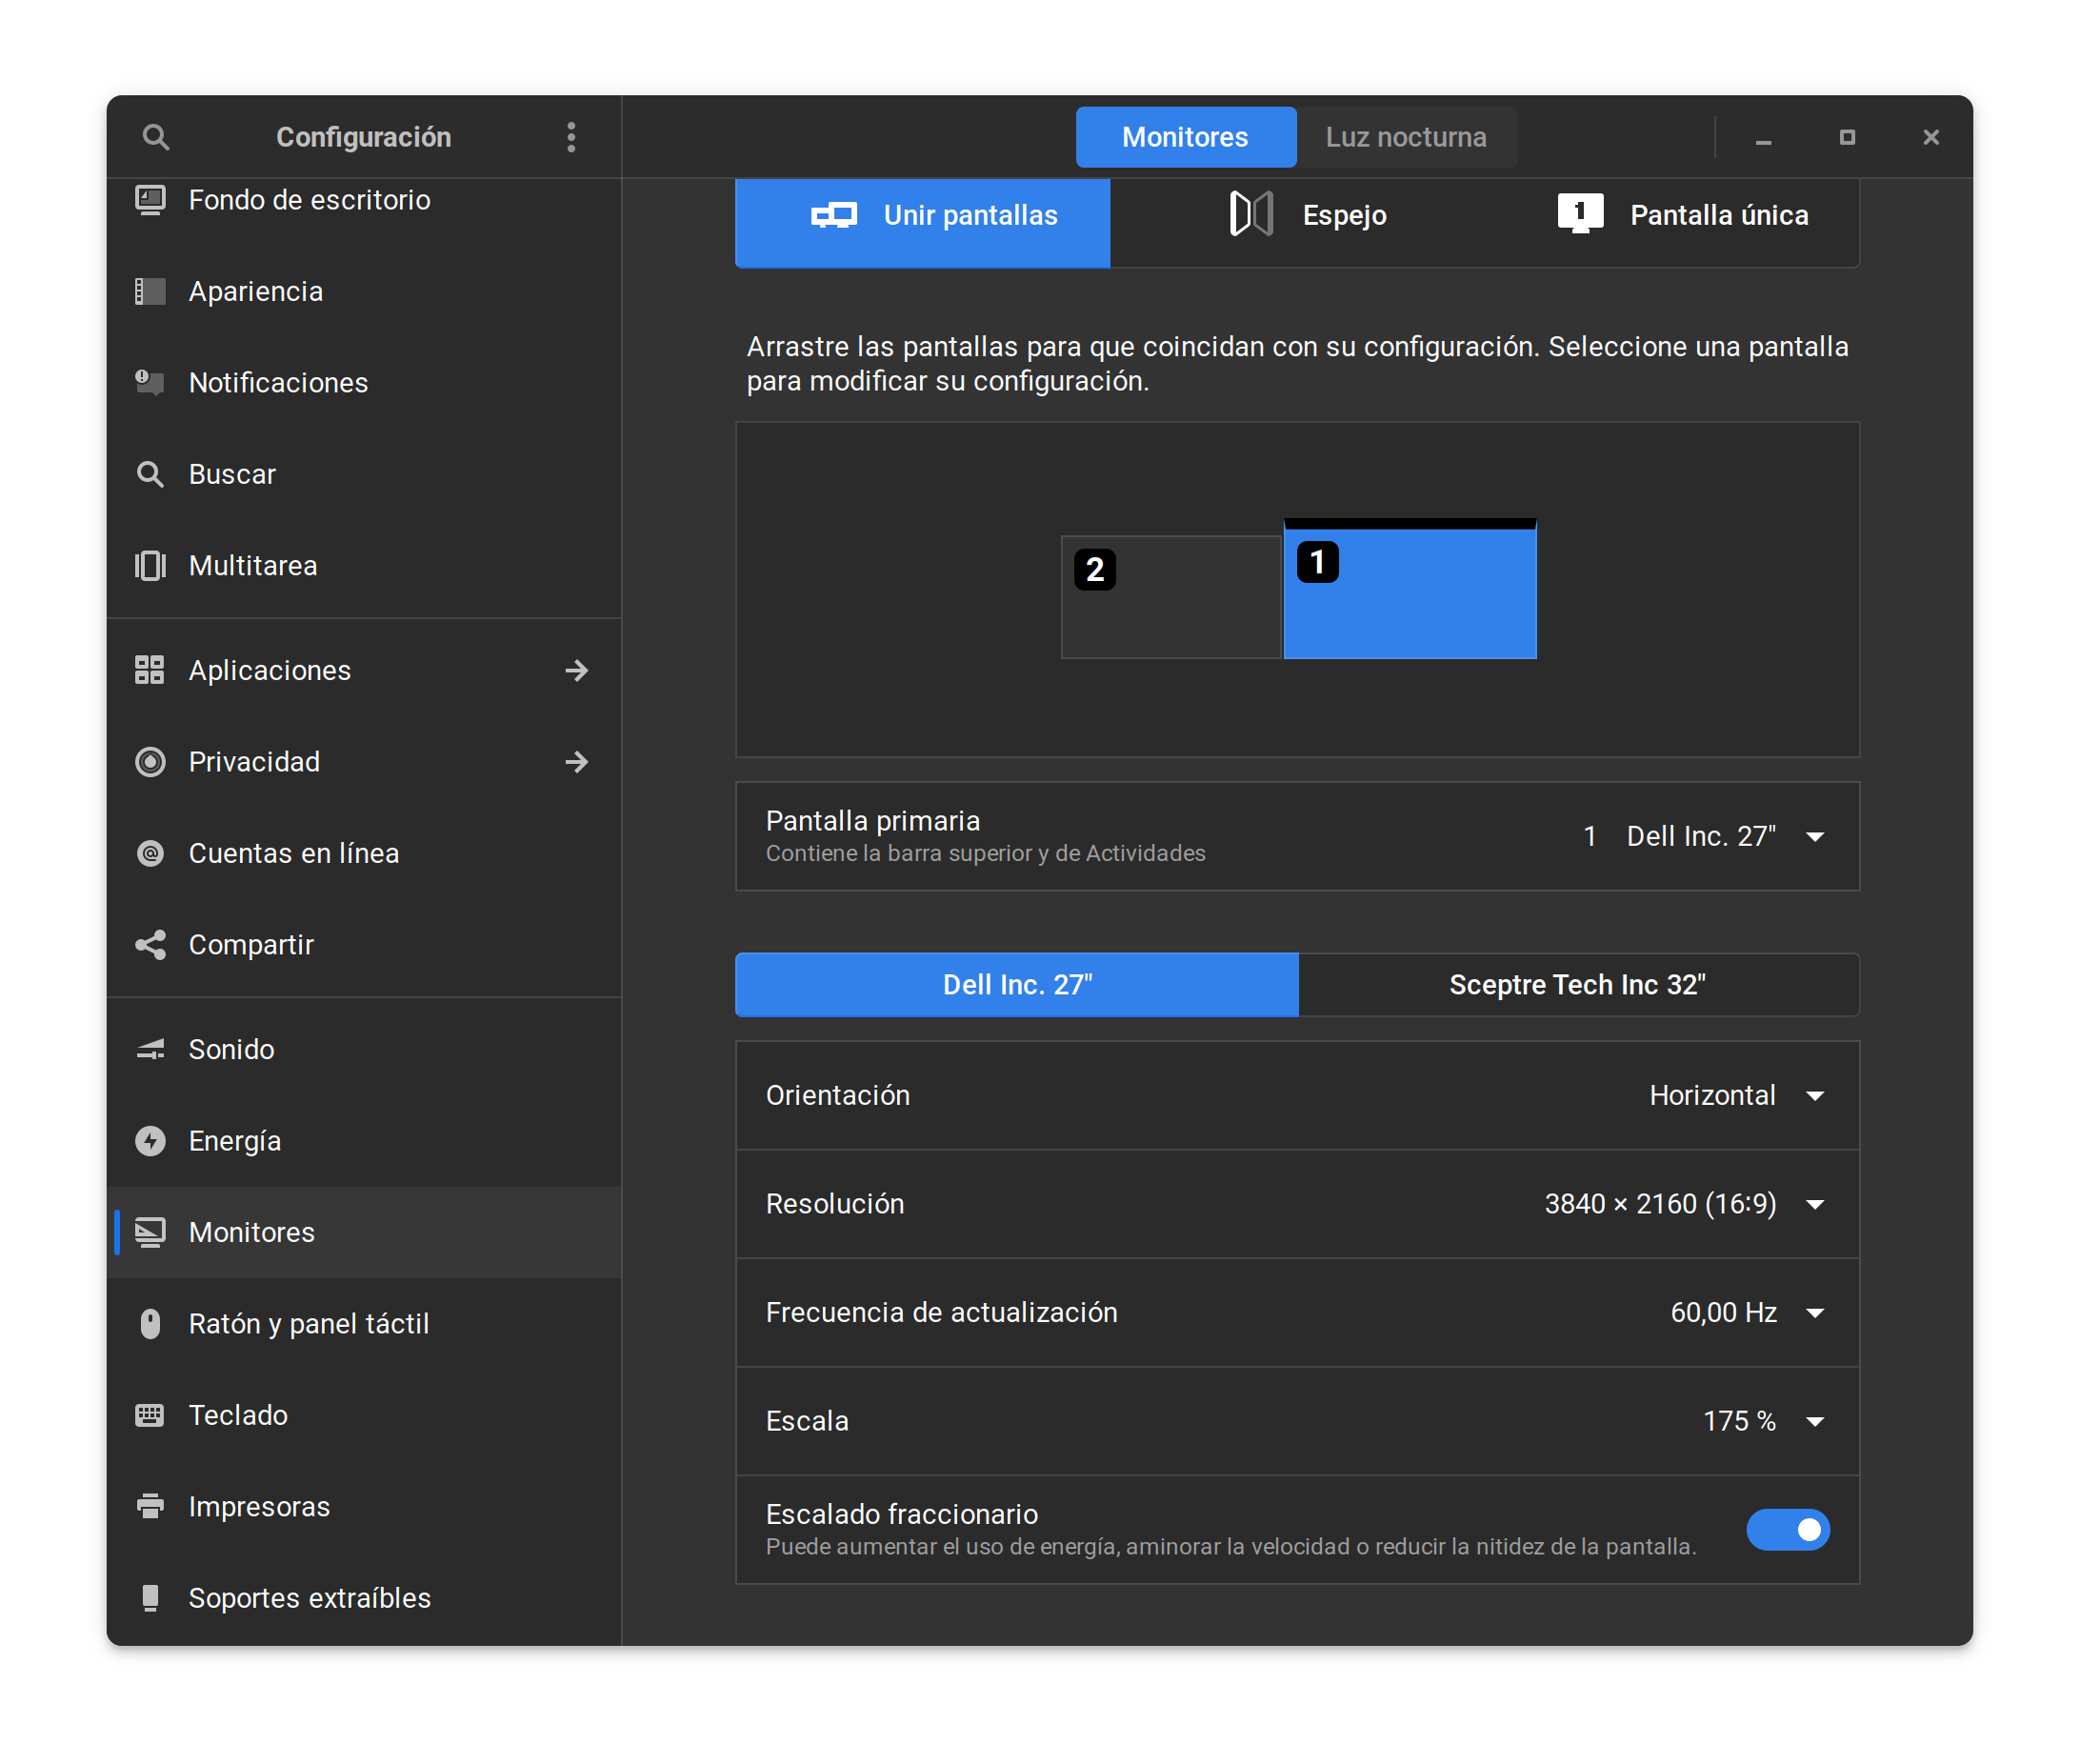Image resolution: width=2080 pixels, height=1764 pixels.
Task: Click the Sonido speaker icon
Action: [151, 1049]
